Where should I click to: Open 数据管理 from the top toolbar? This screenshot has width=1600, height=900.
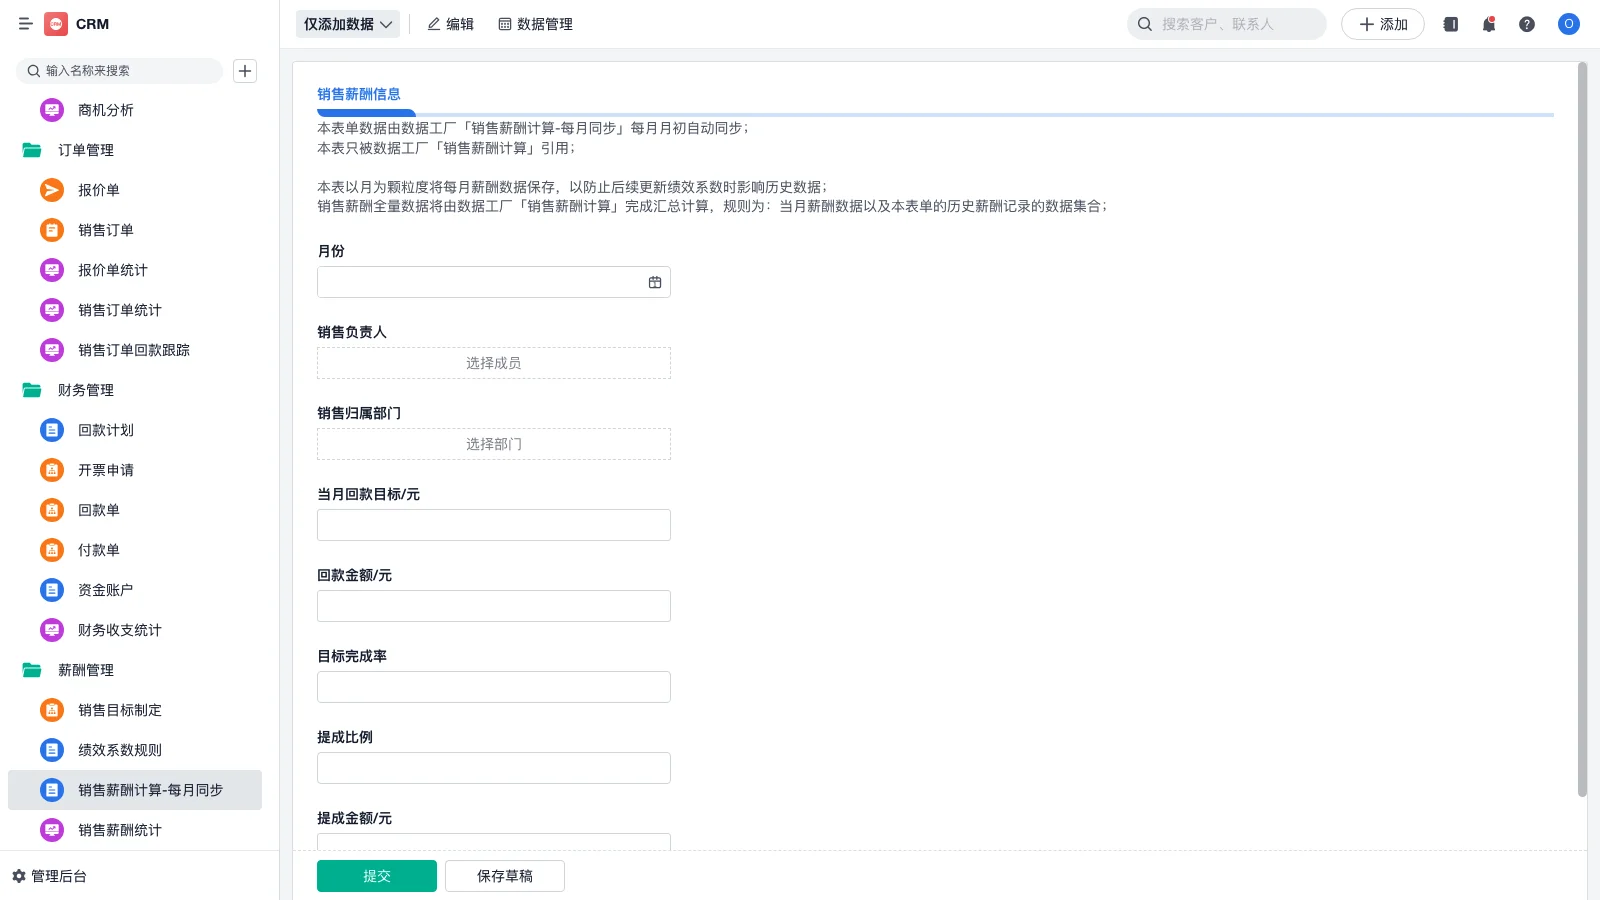(536, 24)
